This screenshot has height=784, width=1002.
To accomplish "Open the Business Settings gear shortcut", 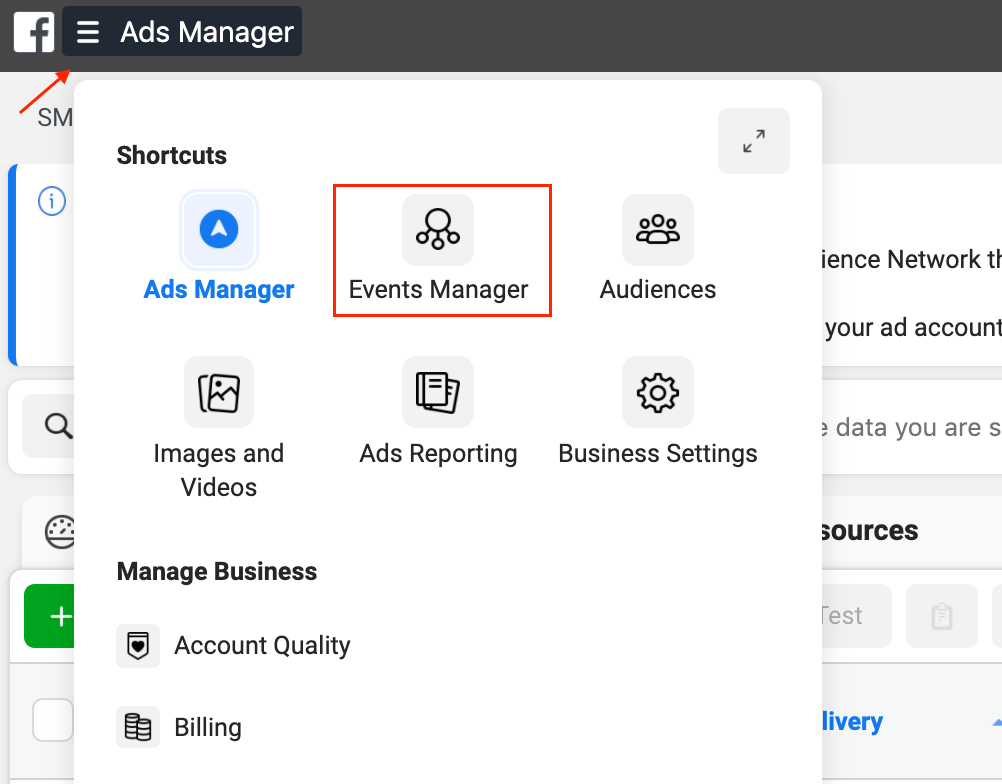I will point(658,392).
